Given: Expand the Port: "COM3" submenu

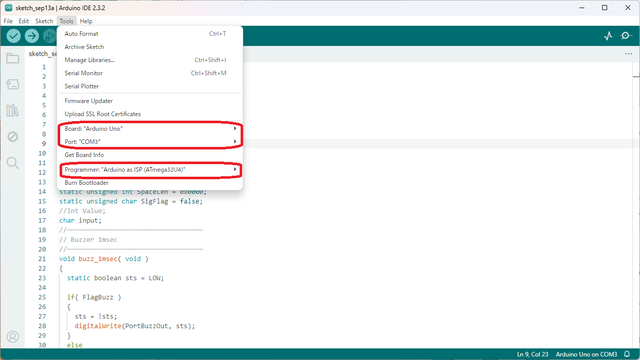Looking at the screenshot, I should 150,142.
